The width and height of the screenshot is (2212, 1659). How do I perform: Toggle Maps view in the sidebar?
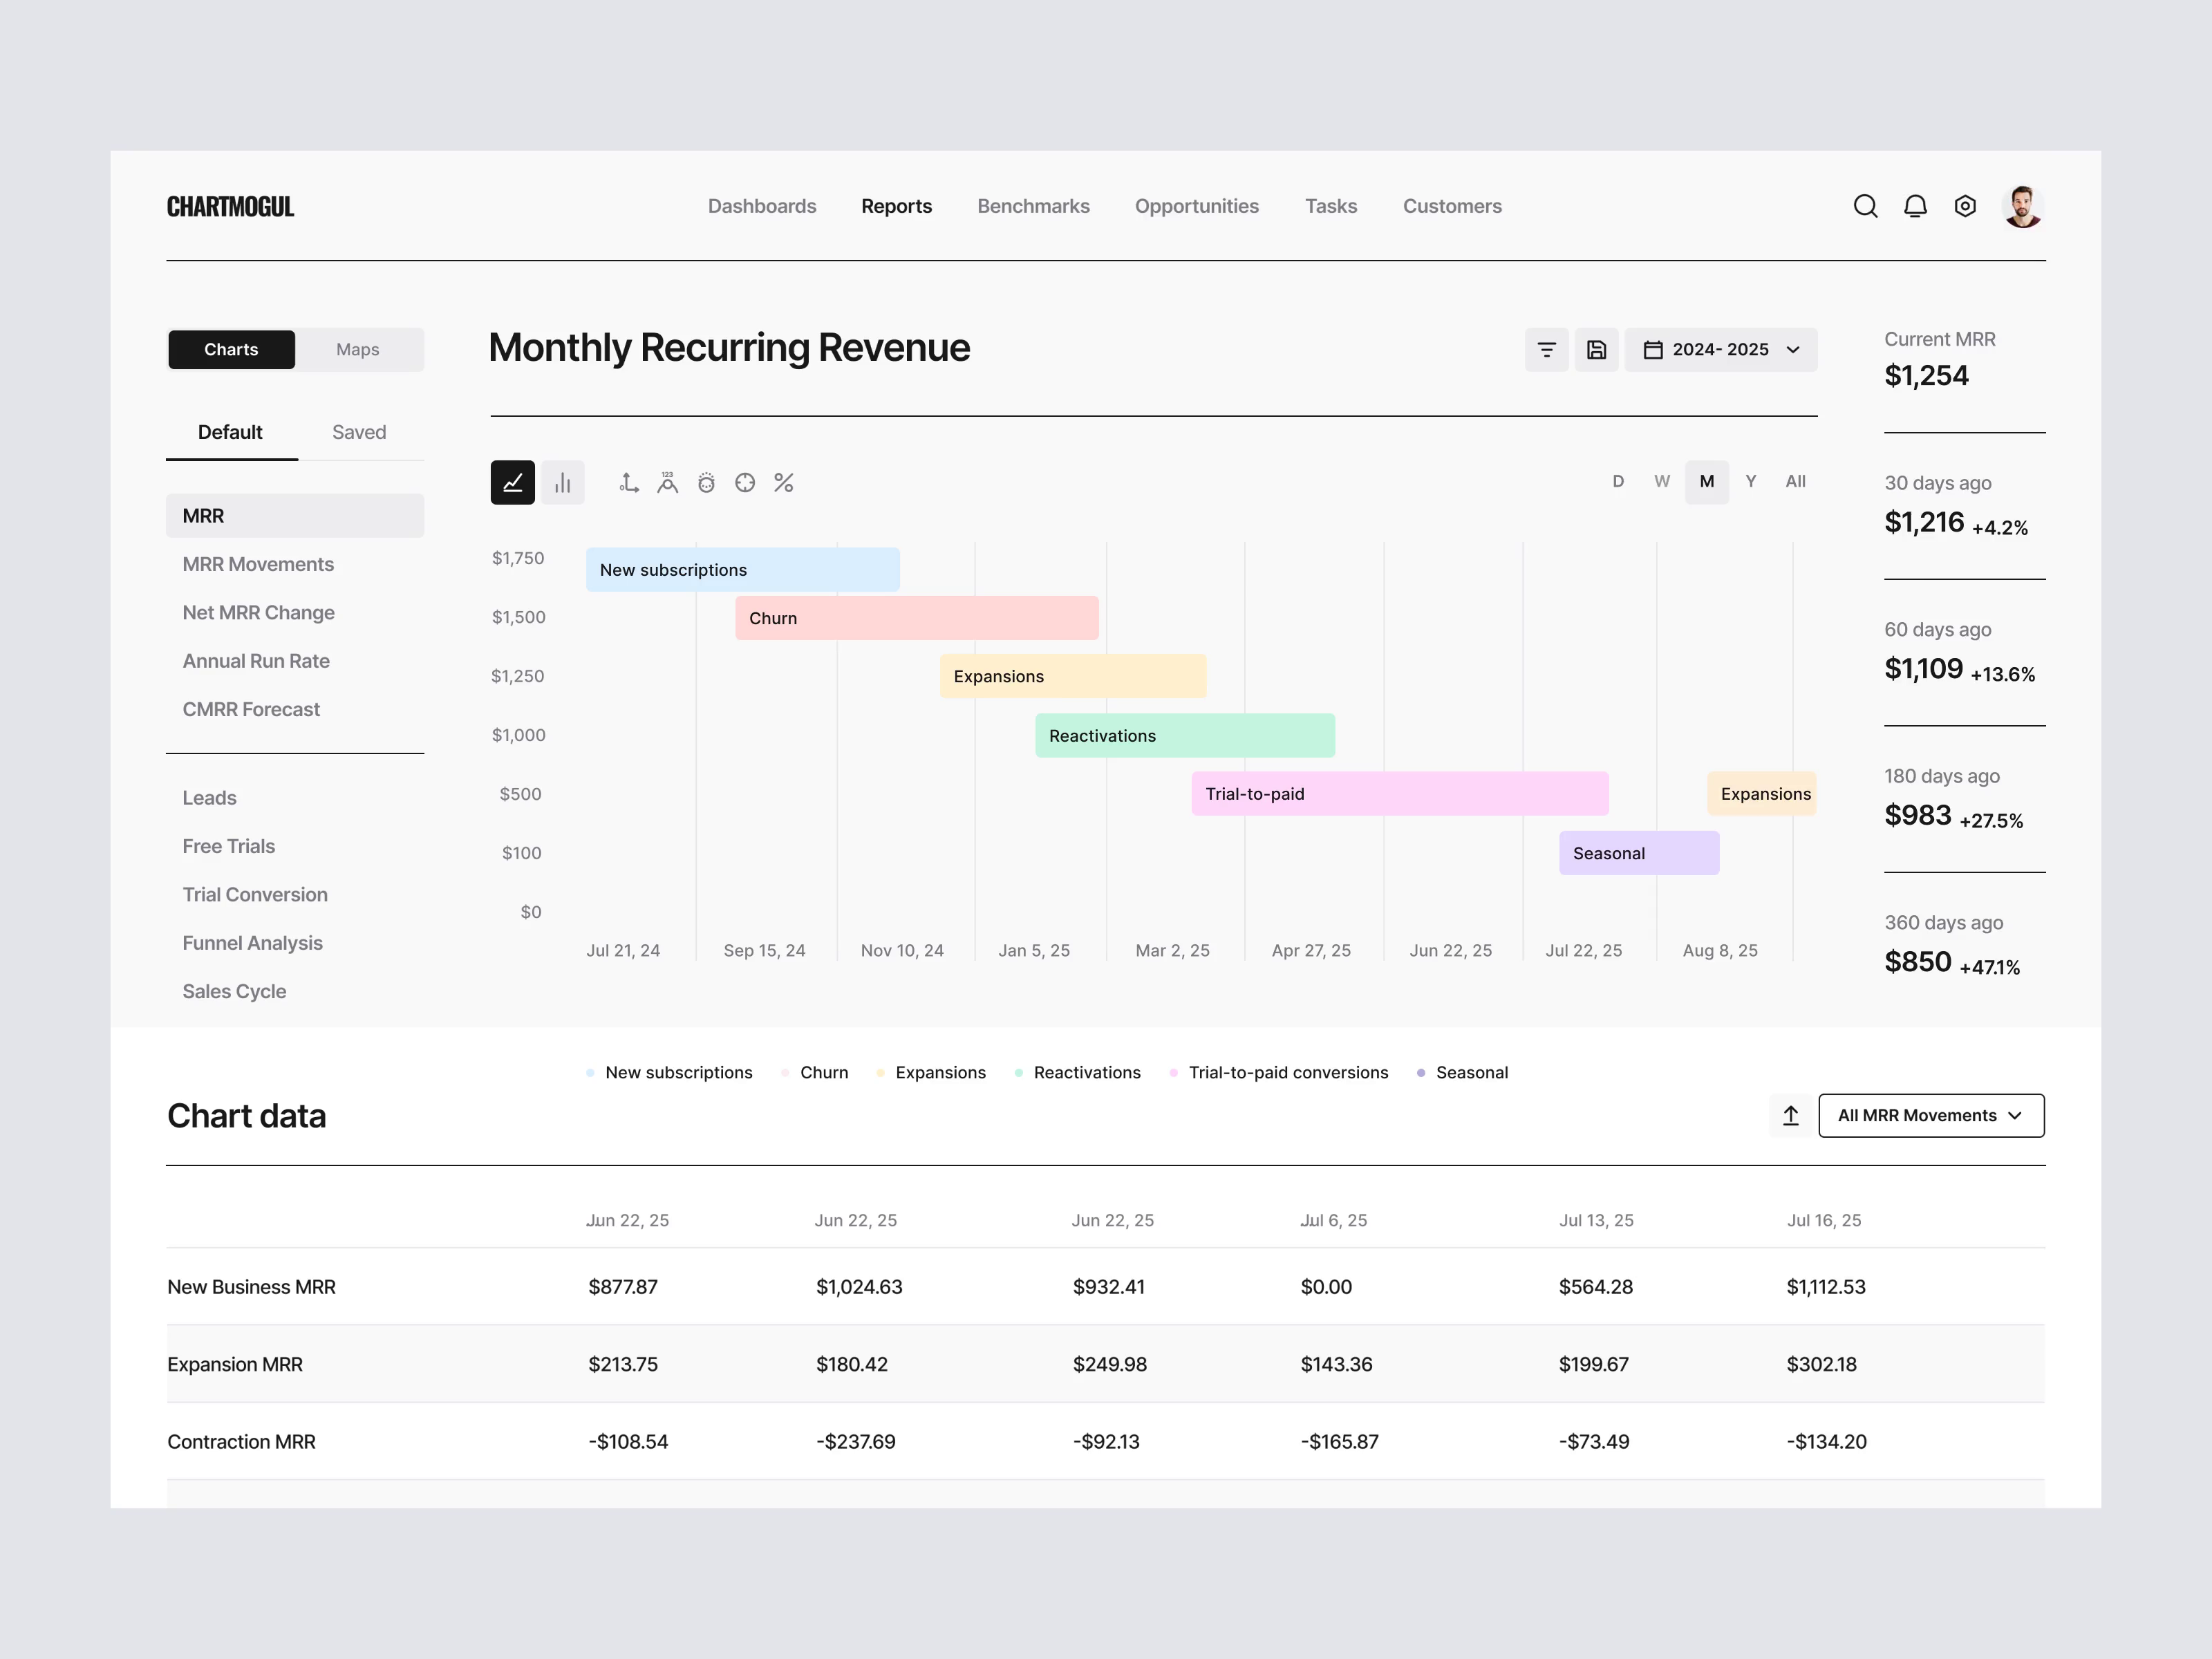(x=358, y=349)
